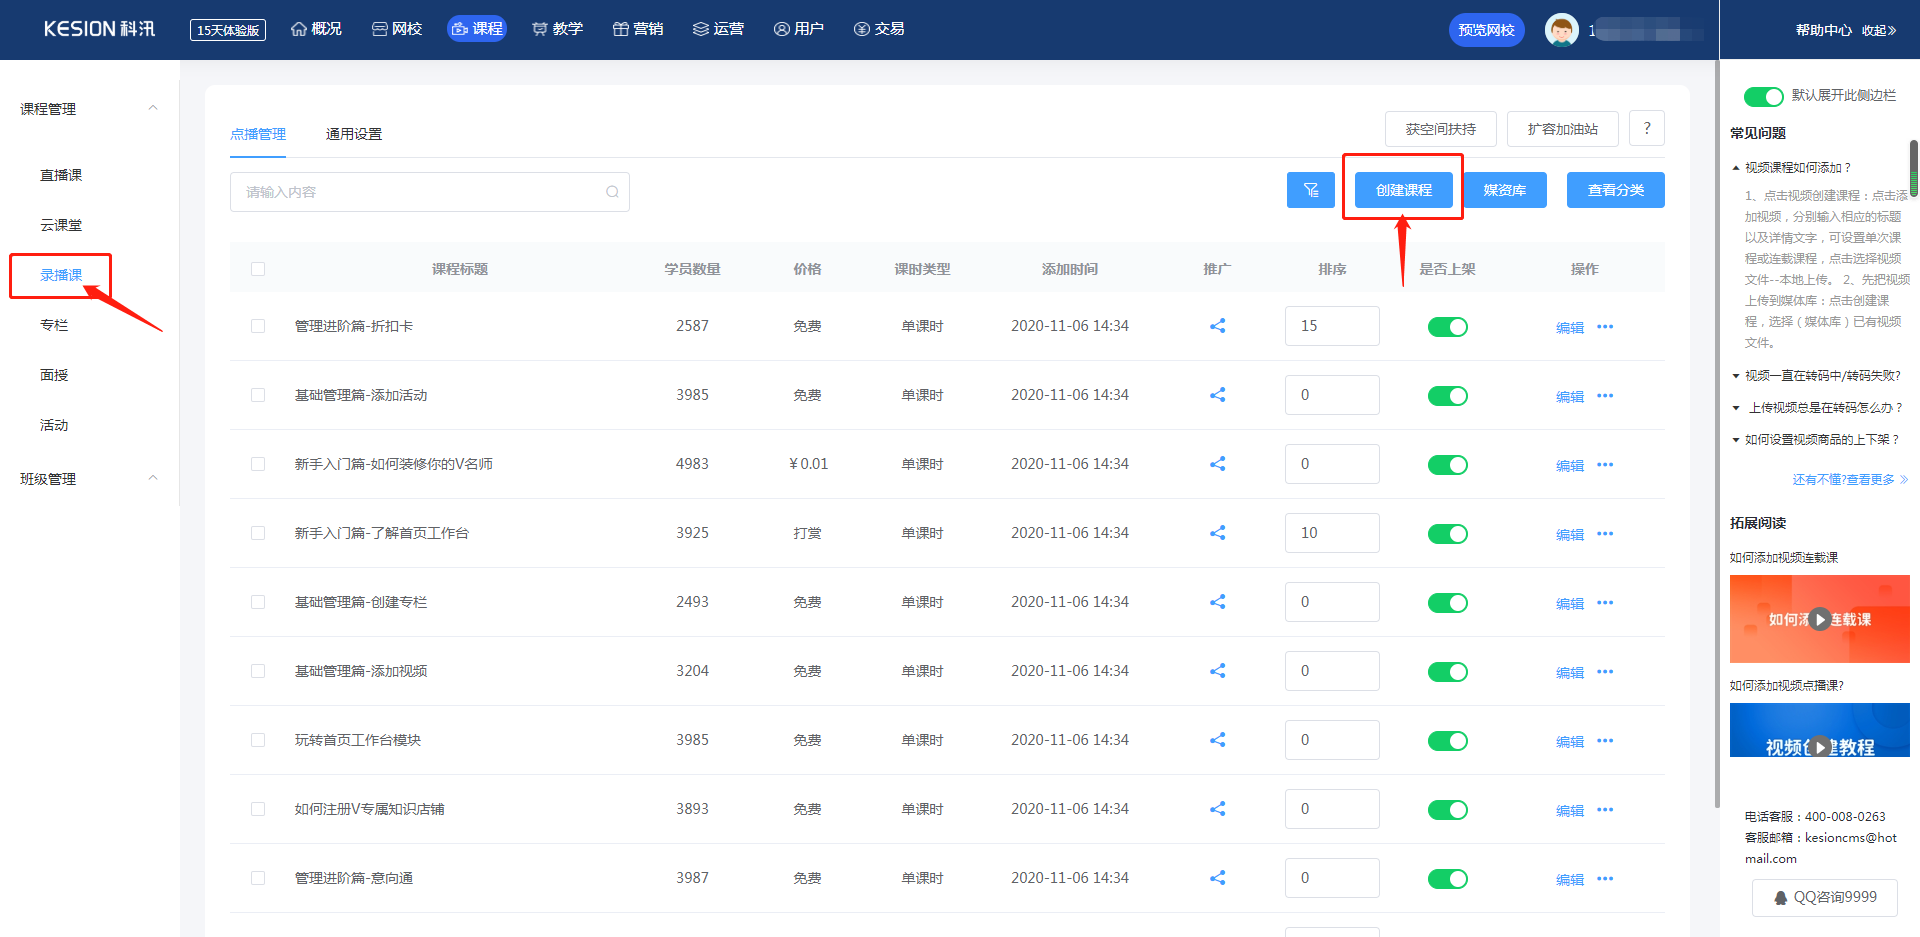The width and height of the screenshot is (1920, 937).
Task: Play the 如何添加视频连载课 tutorial video
Action: [1820, 619]
